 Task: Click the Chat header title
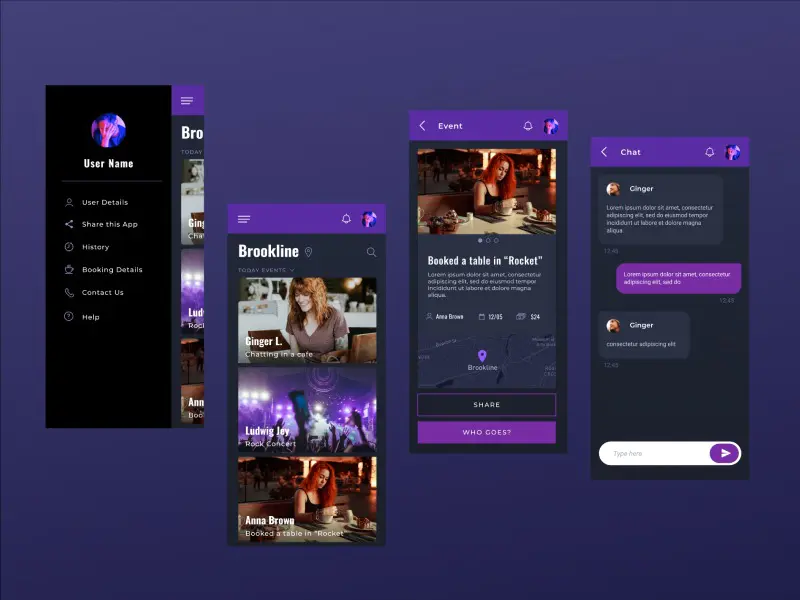[630, 152]
